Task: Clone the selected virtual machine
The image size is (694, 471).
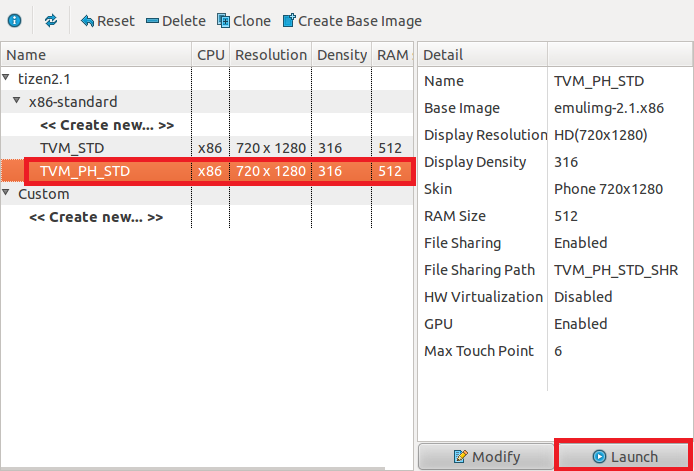Action: (x=244, y=21)
